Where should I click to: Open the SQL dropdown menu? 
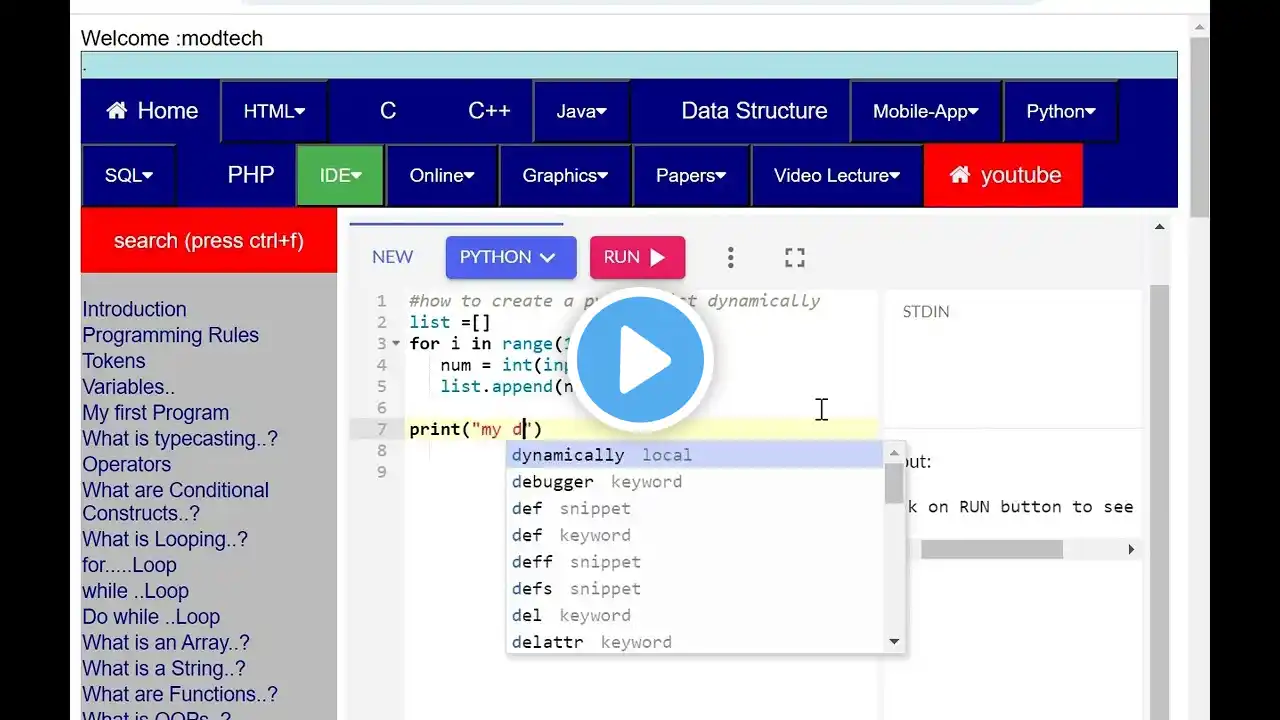(x=129, y=175)
